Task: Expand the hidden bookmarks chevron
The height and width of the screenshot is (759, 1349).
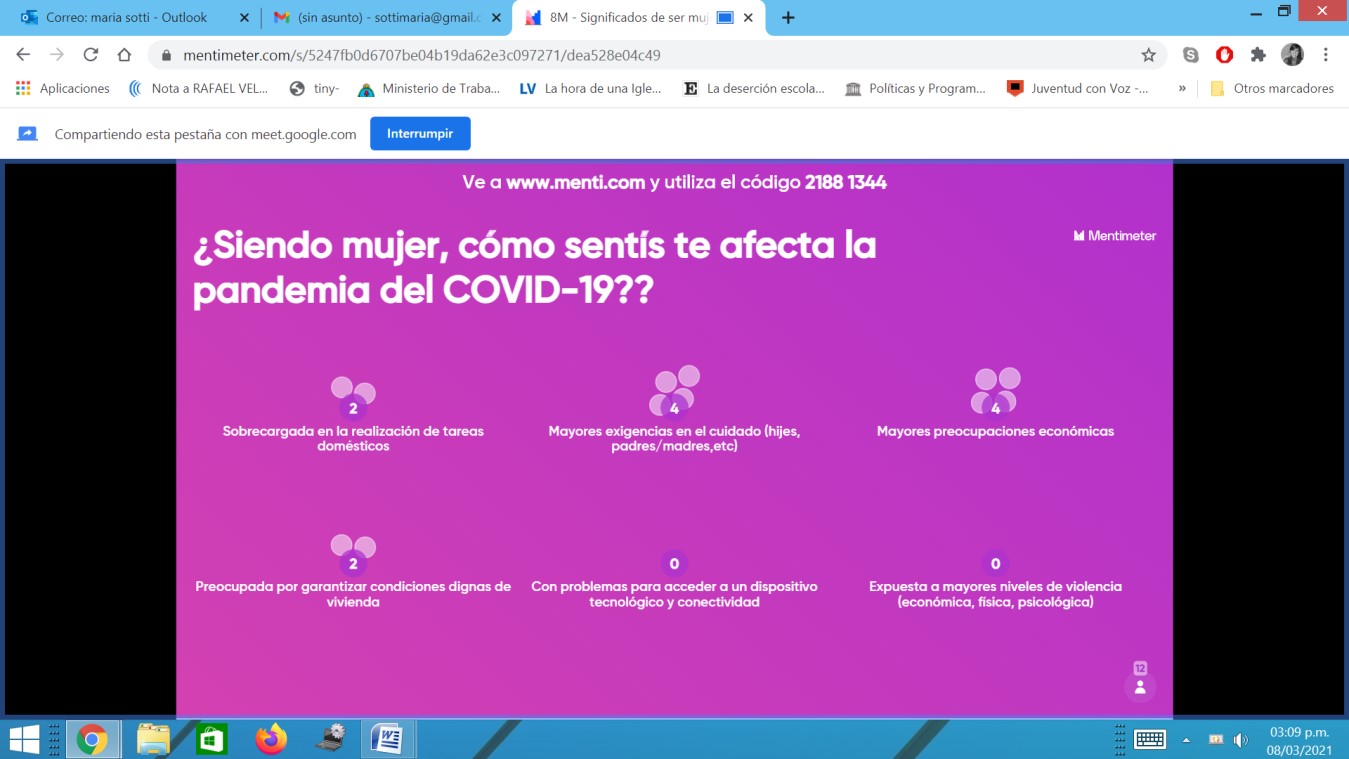Action: (1182, 88)
